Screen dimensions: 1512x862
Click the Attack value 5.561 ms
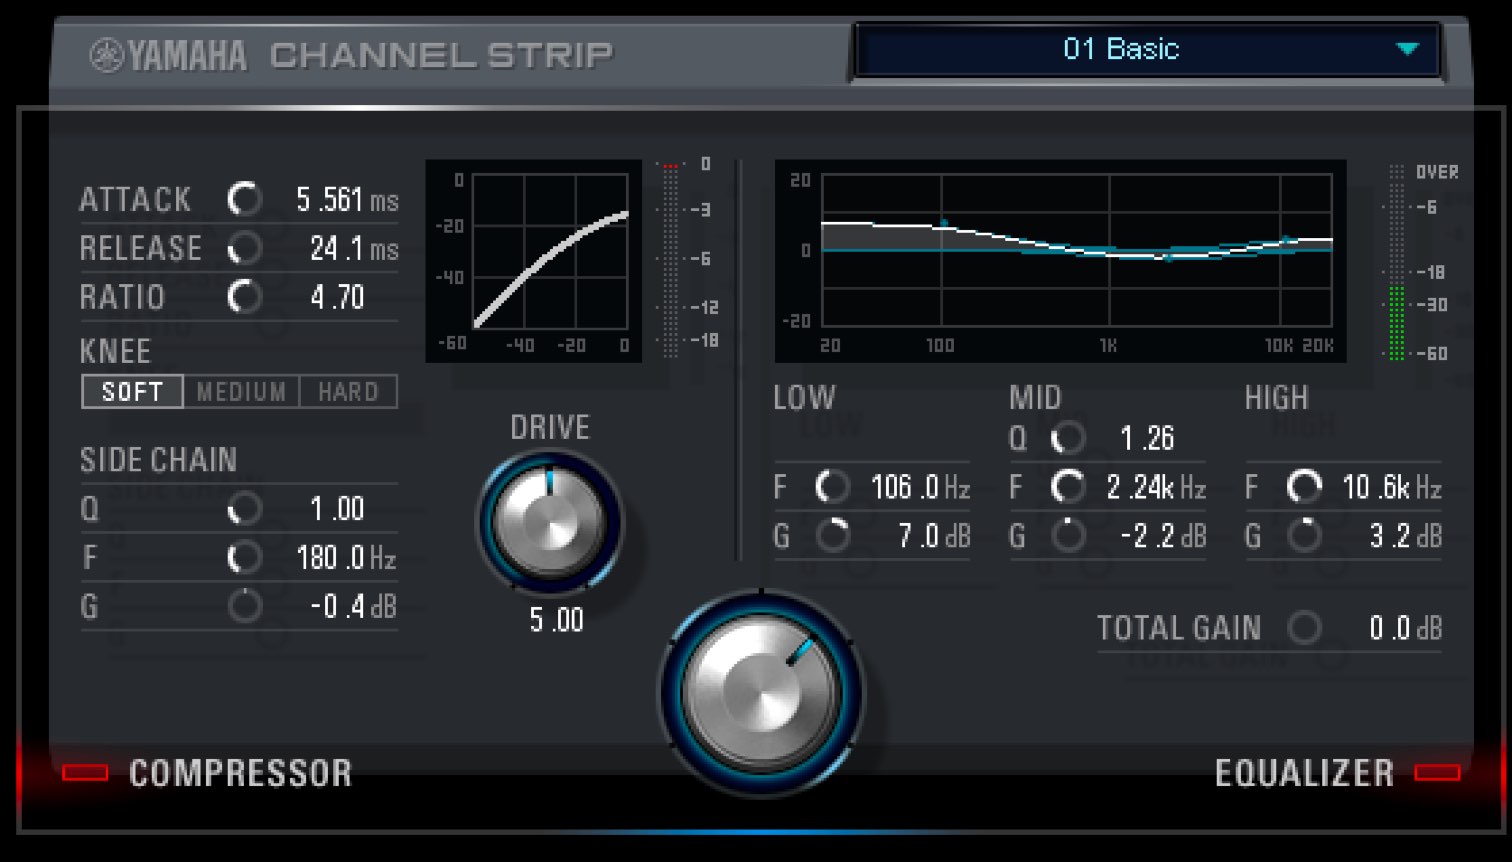click(347, 200)
